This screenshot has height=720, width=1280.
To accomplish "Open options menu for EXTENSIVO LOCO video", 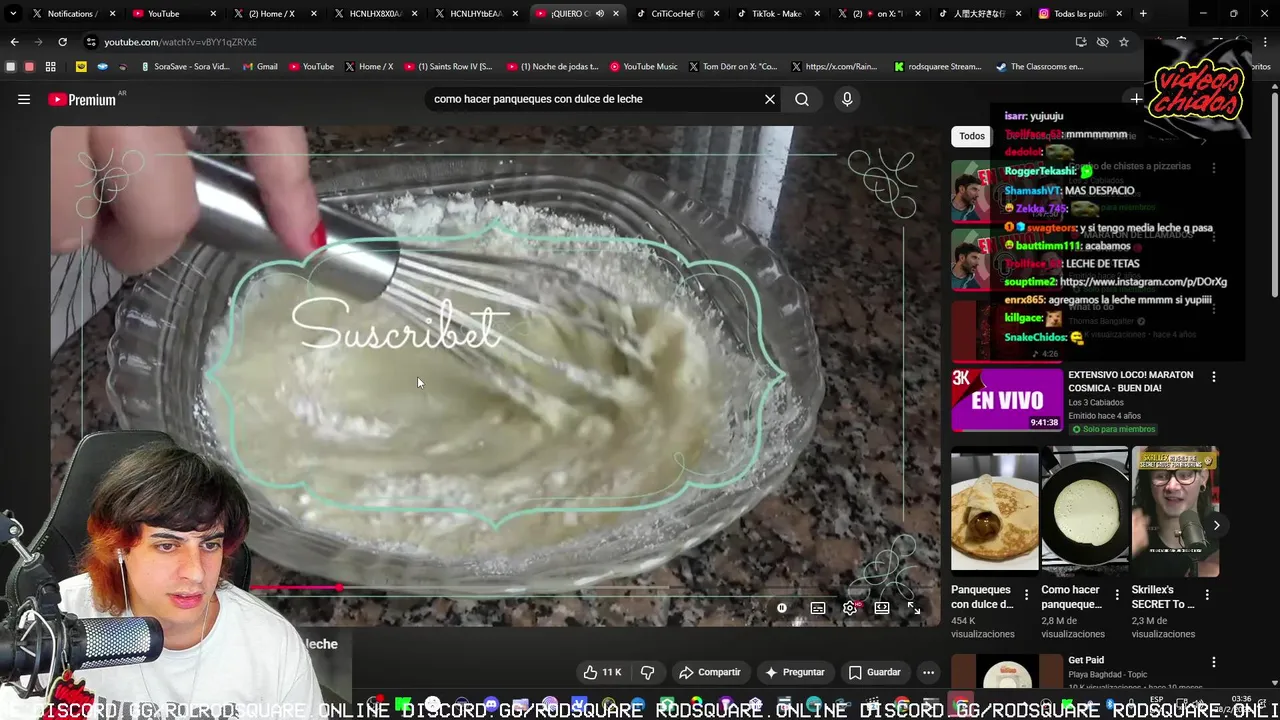I will 1214,377.
